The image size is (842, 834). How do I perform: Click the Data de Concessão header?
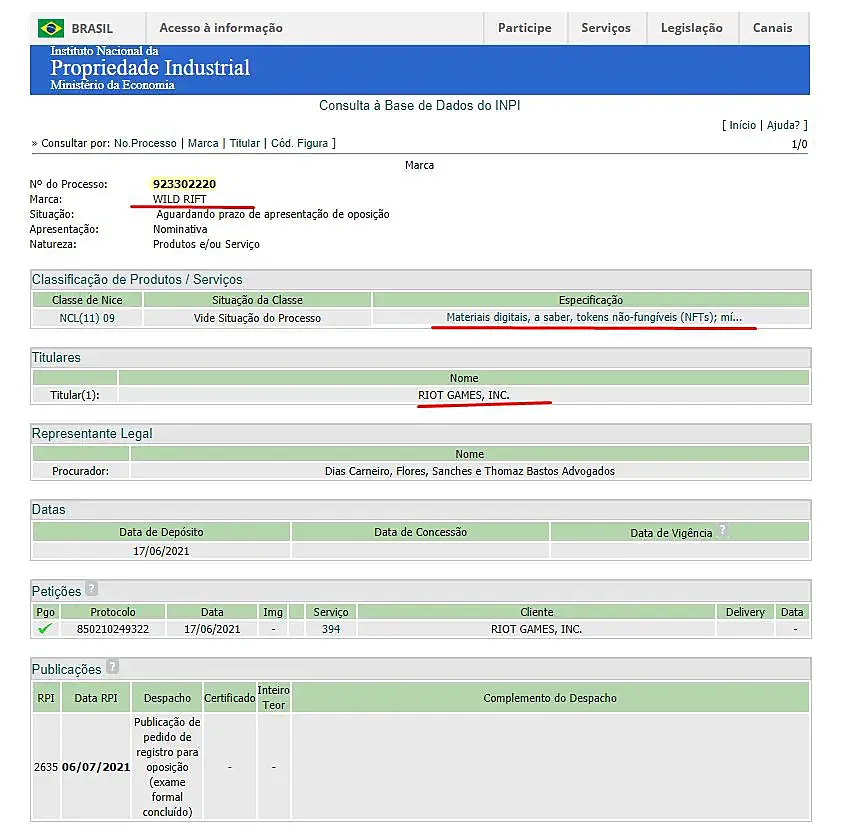tap(420, 532)
